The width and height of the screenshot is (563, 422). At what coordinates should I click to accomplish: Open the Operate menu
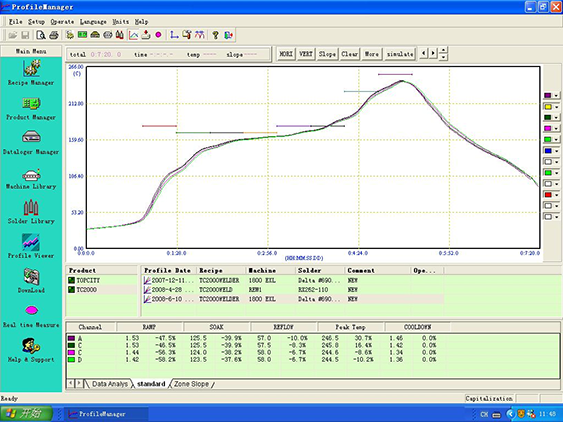point(62,22)
